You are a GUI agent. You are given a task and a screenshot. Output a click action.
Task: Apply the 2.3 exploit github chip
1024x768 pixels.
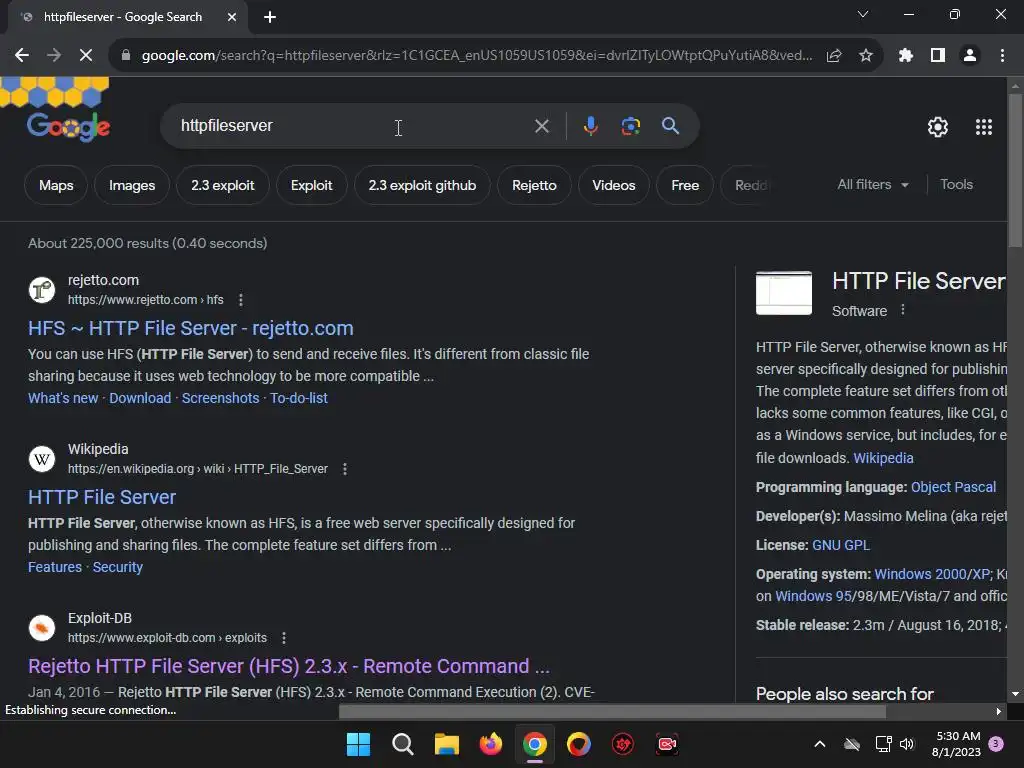click(x=422, y=185)
